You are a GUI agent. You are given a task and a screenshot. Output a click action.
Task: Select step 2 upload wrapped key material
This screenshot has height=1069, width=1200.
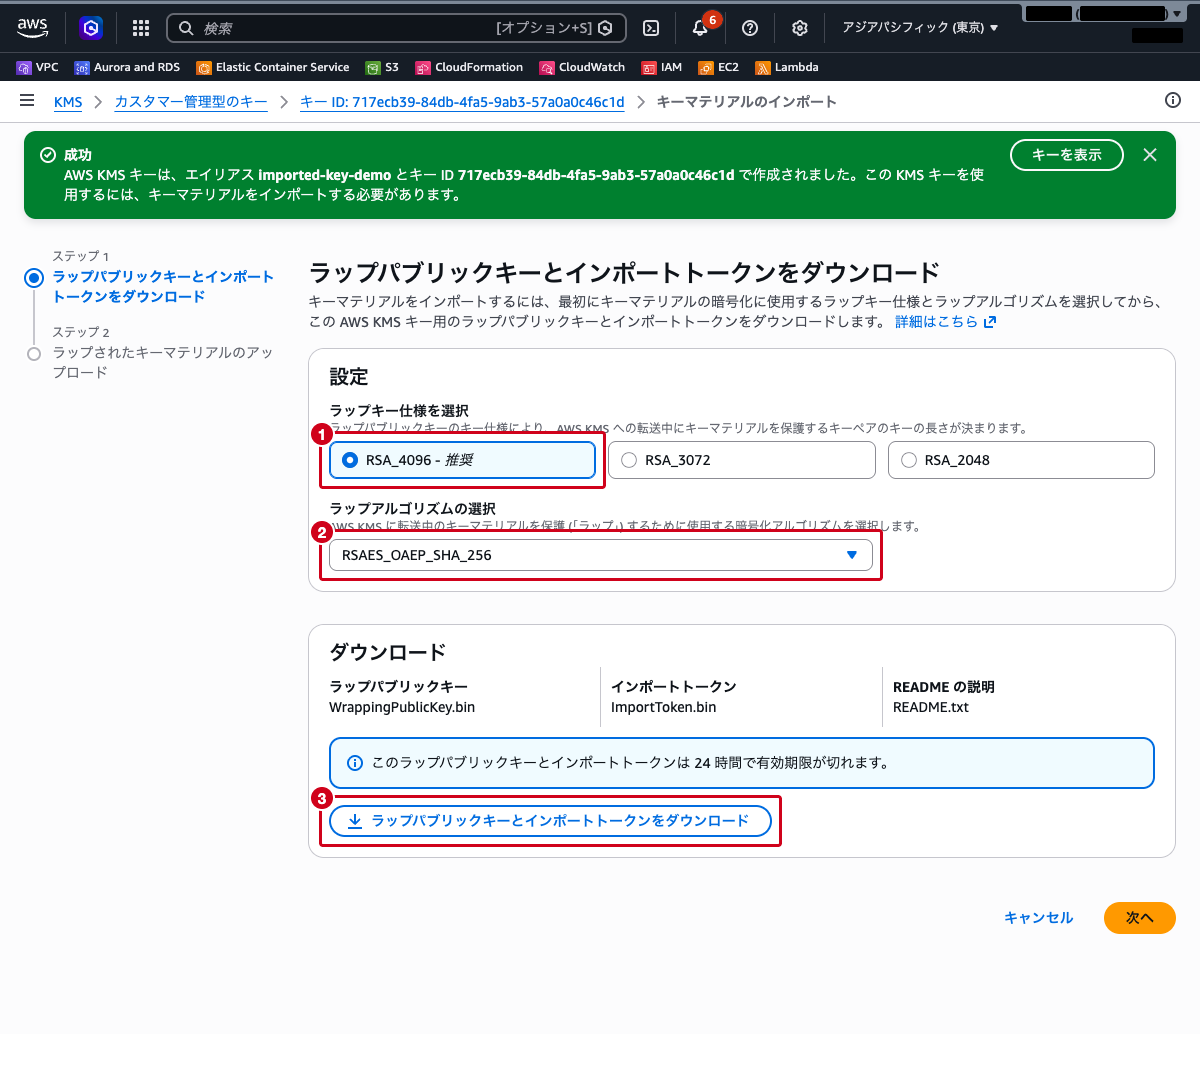163,362
